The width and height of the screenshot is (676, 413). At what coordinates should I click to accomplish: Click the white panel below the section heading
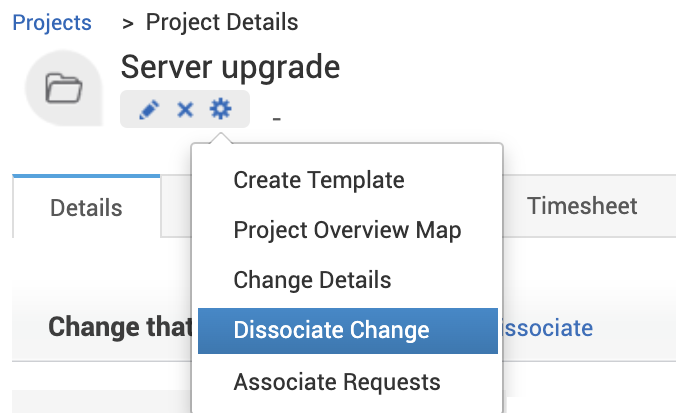click(100, 400)
